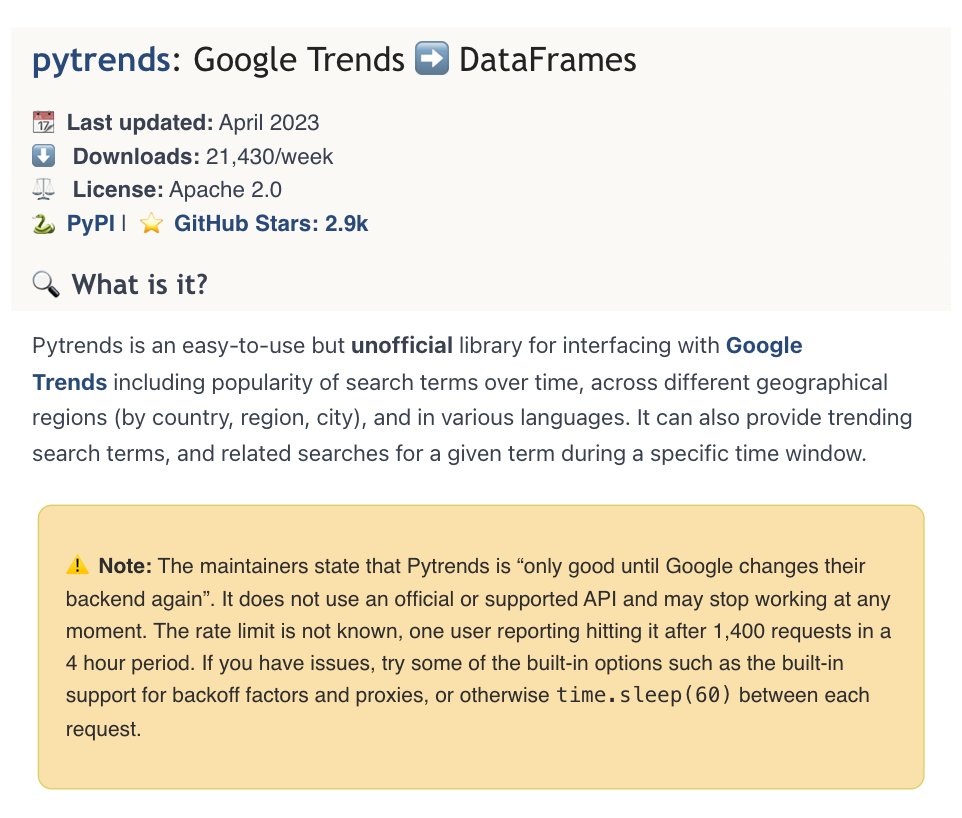Click the Last updated: April 2023 text
Viewport: 962px width, 818px height.
(x=193, y=123)
